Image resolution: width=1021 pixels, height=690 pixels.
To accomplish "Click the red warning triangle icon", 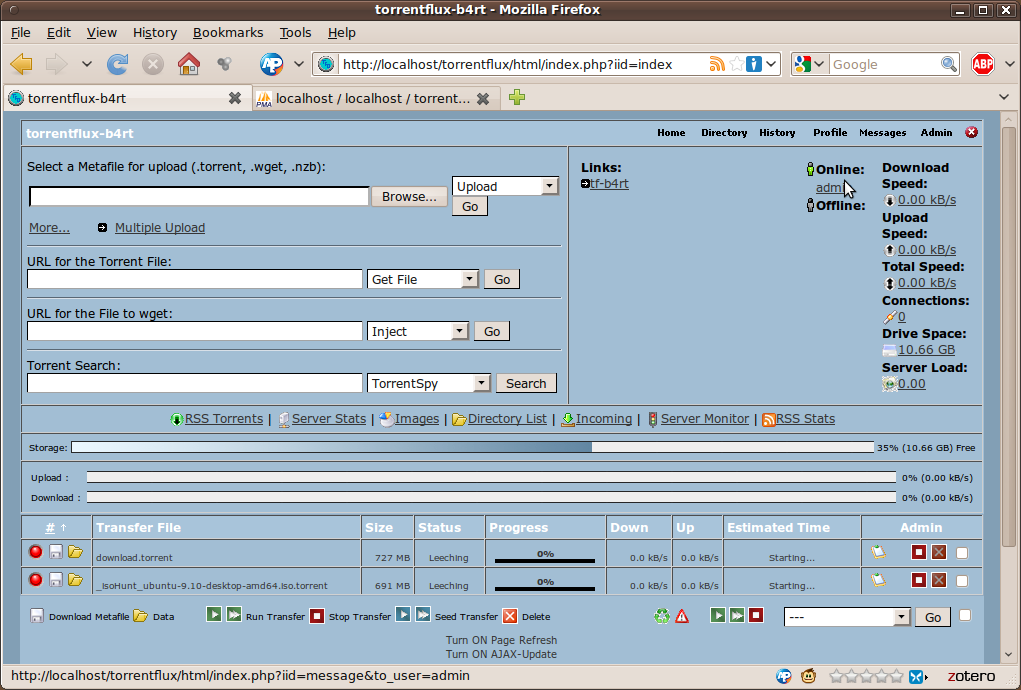I will click(x=682, y=616).
